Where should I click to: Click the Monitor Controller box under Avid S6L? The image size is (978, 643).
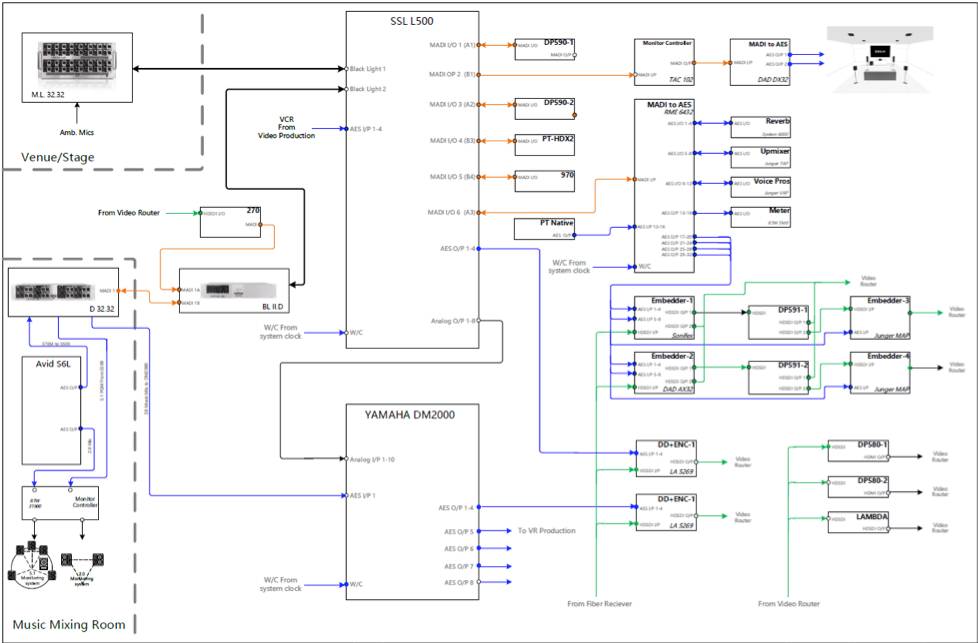tap(59, 503)
